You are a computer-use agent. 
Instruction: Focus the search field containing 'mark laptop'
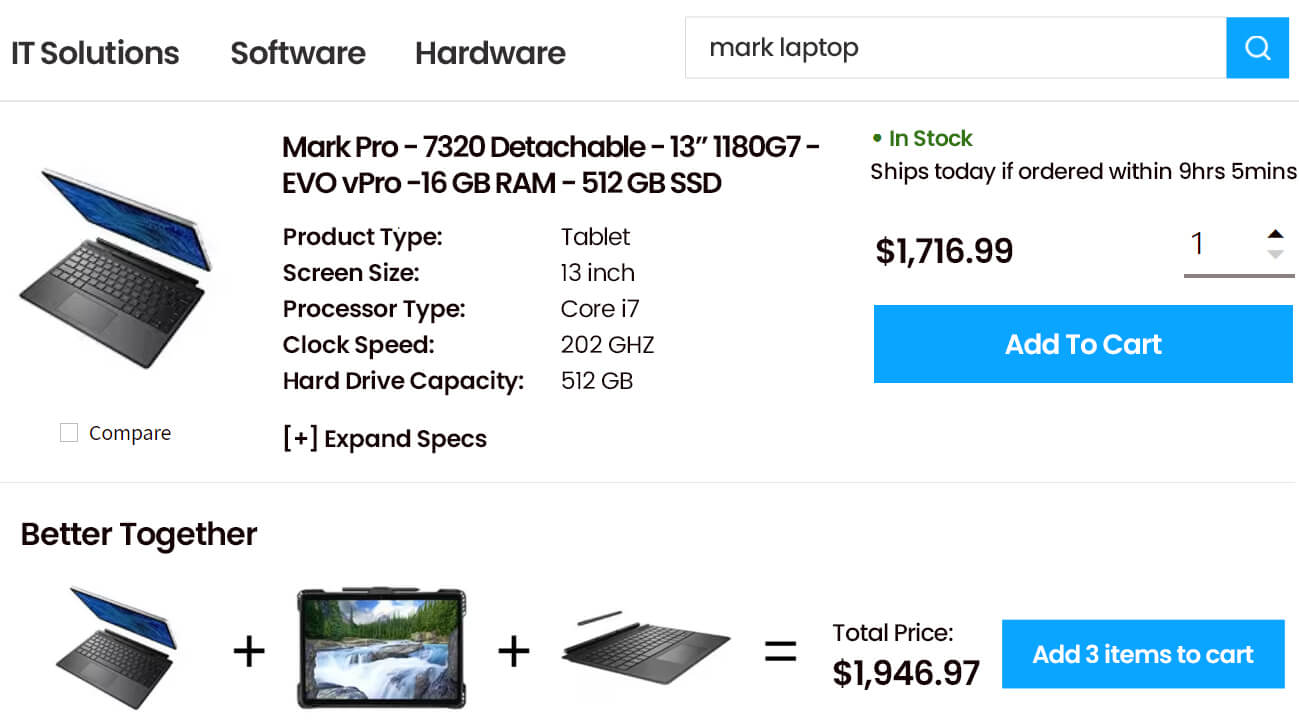(955, 48)
